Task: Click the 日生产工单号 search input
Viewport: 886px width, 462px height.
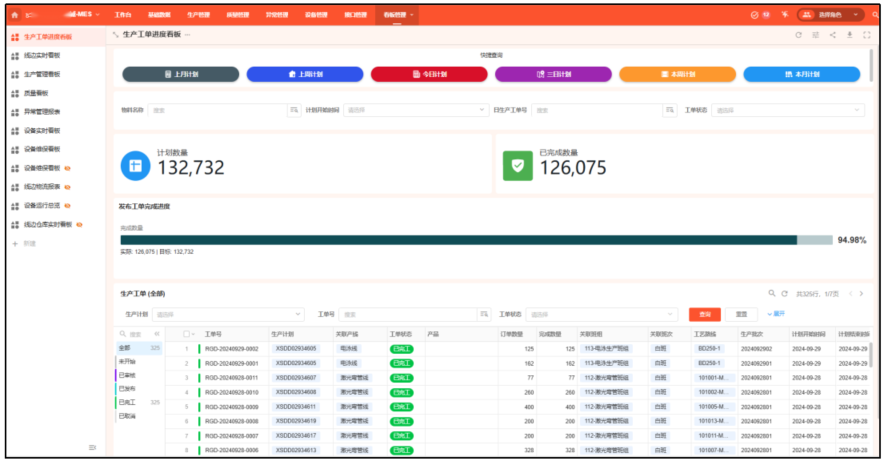Action: 597,110
